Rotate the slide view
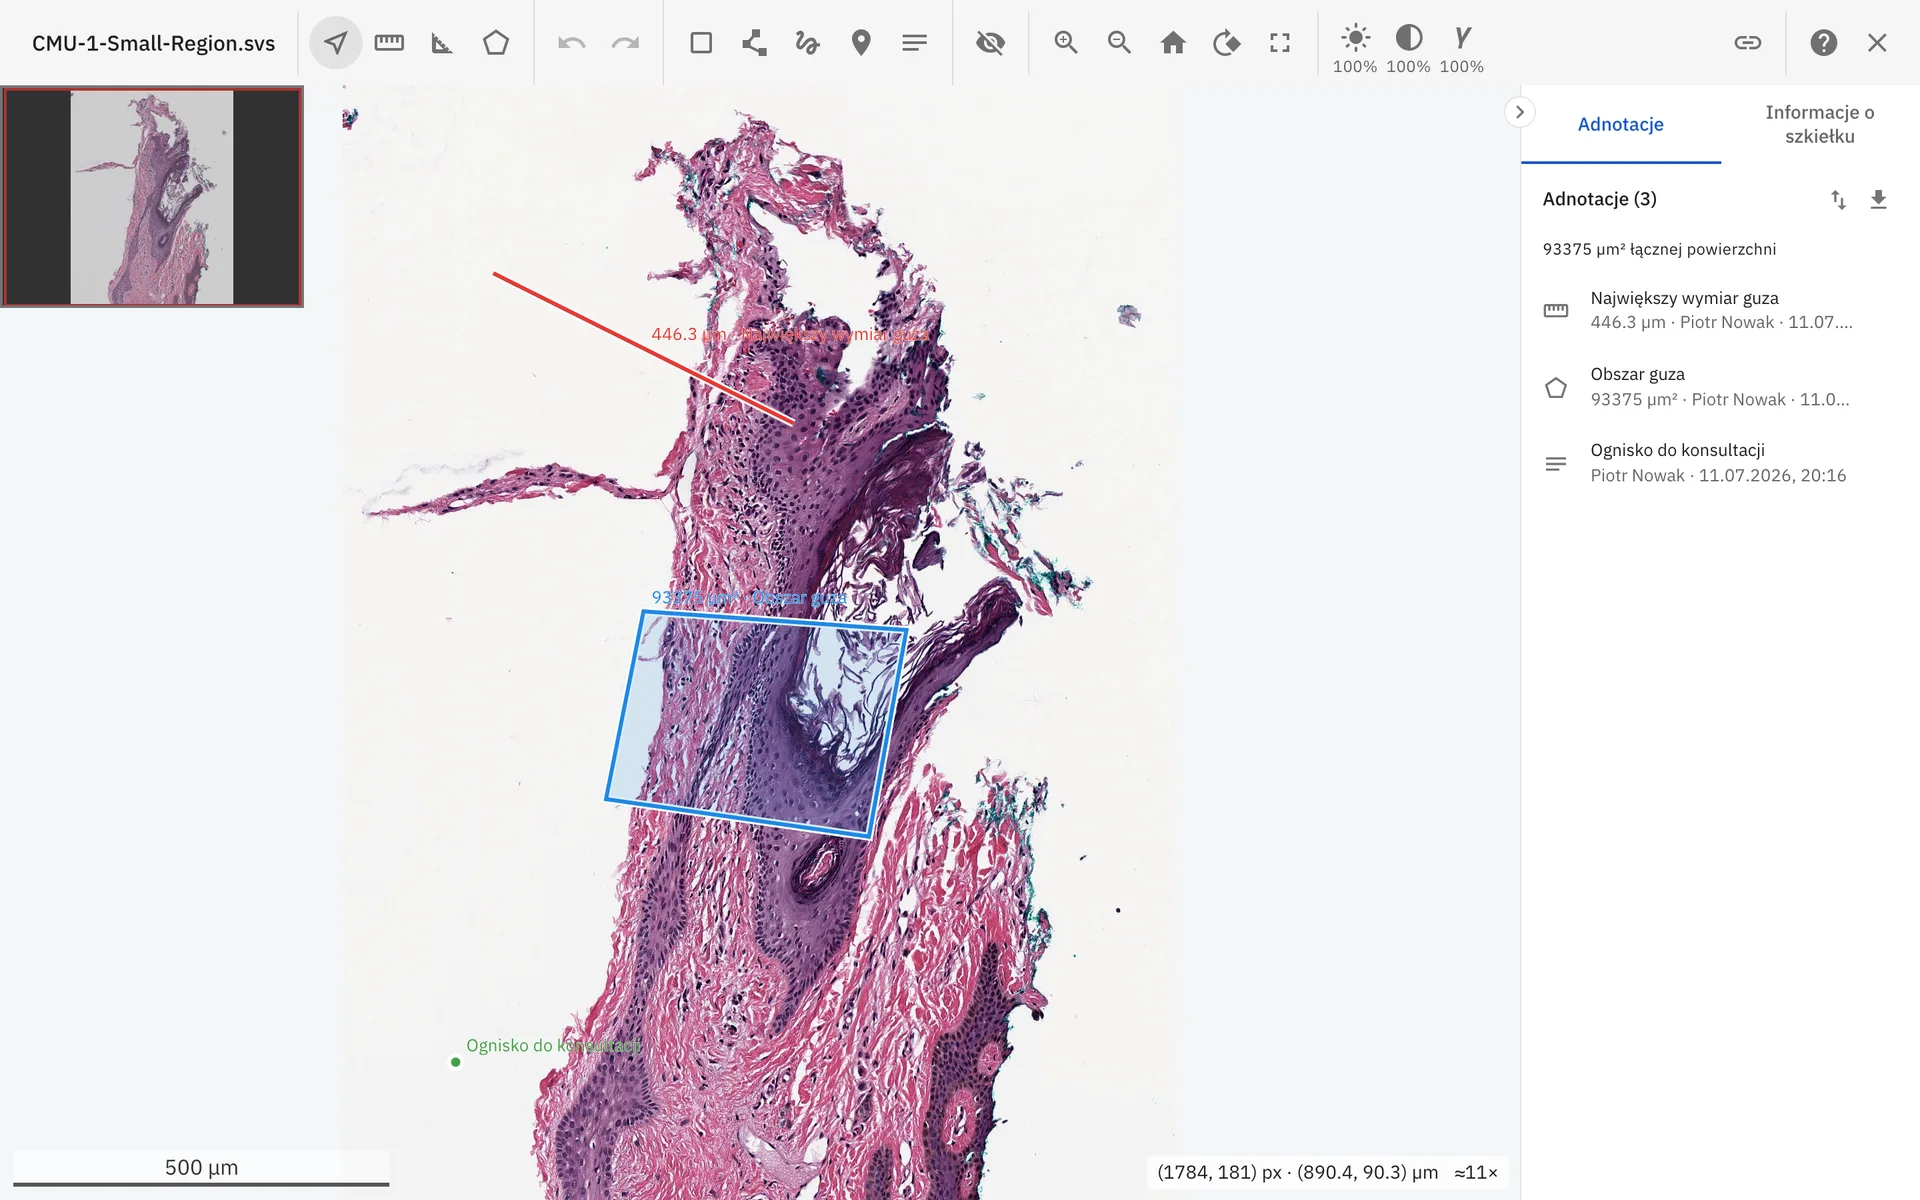This screenshot has height=1200, width=1920. [x=1226, y=43]
